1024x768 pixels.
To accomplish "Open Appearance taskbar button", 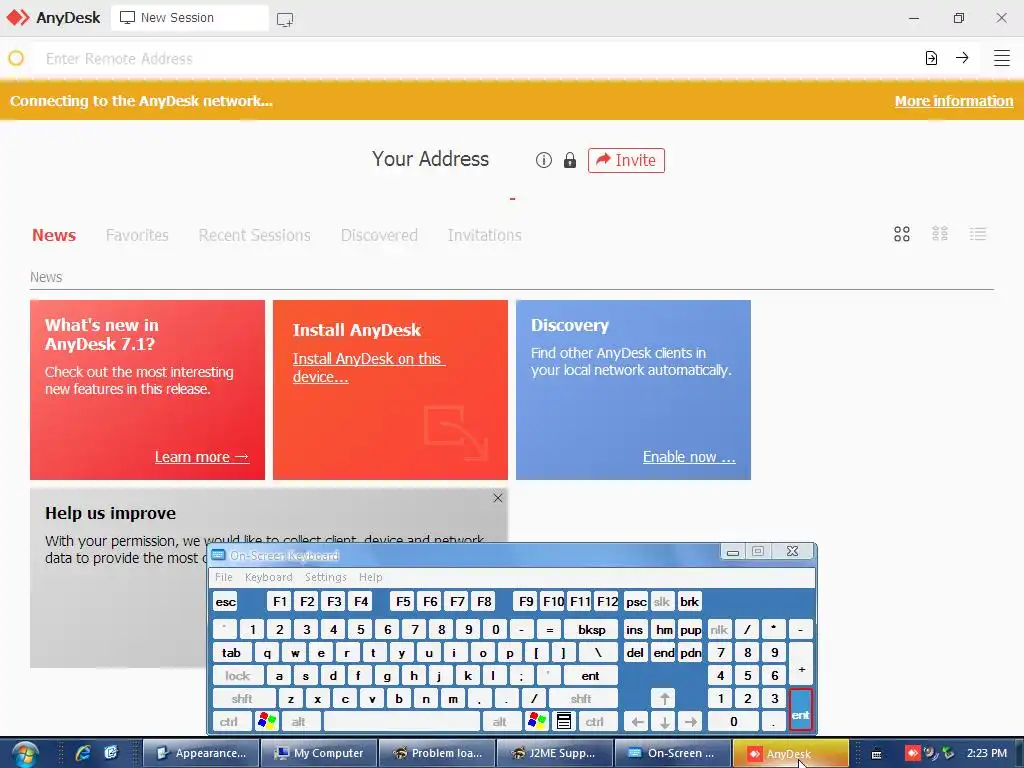I will coord(201,753).
